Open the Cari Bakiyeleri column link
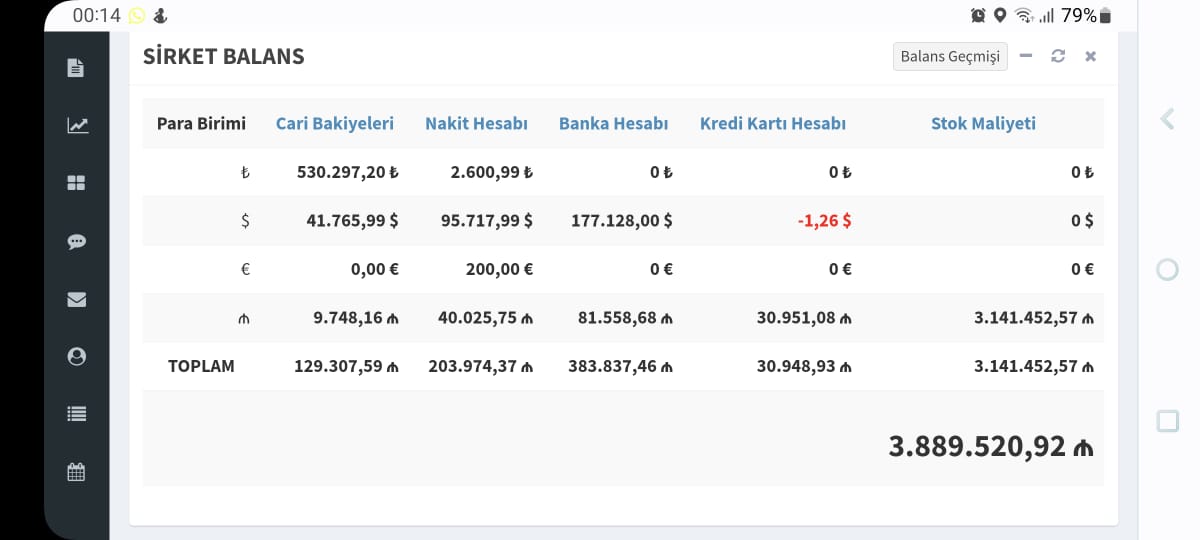Image resolution: width=1200 pixels, height=540 pixels. (x=335, y=123)
